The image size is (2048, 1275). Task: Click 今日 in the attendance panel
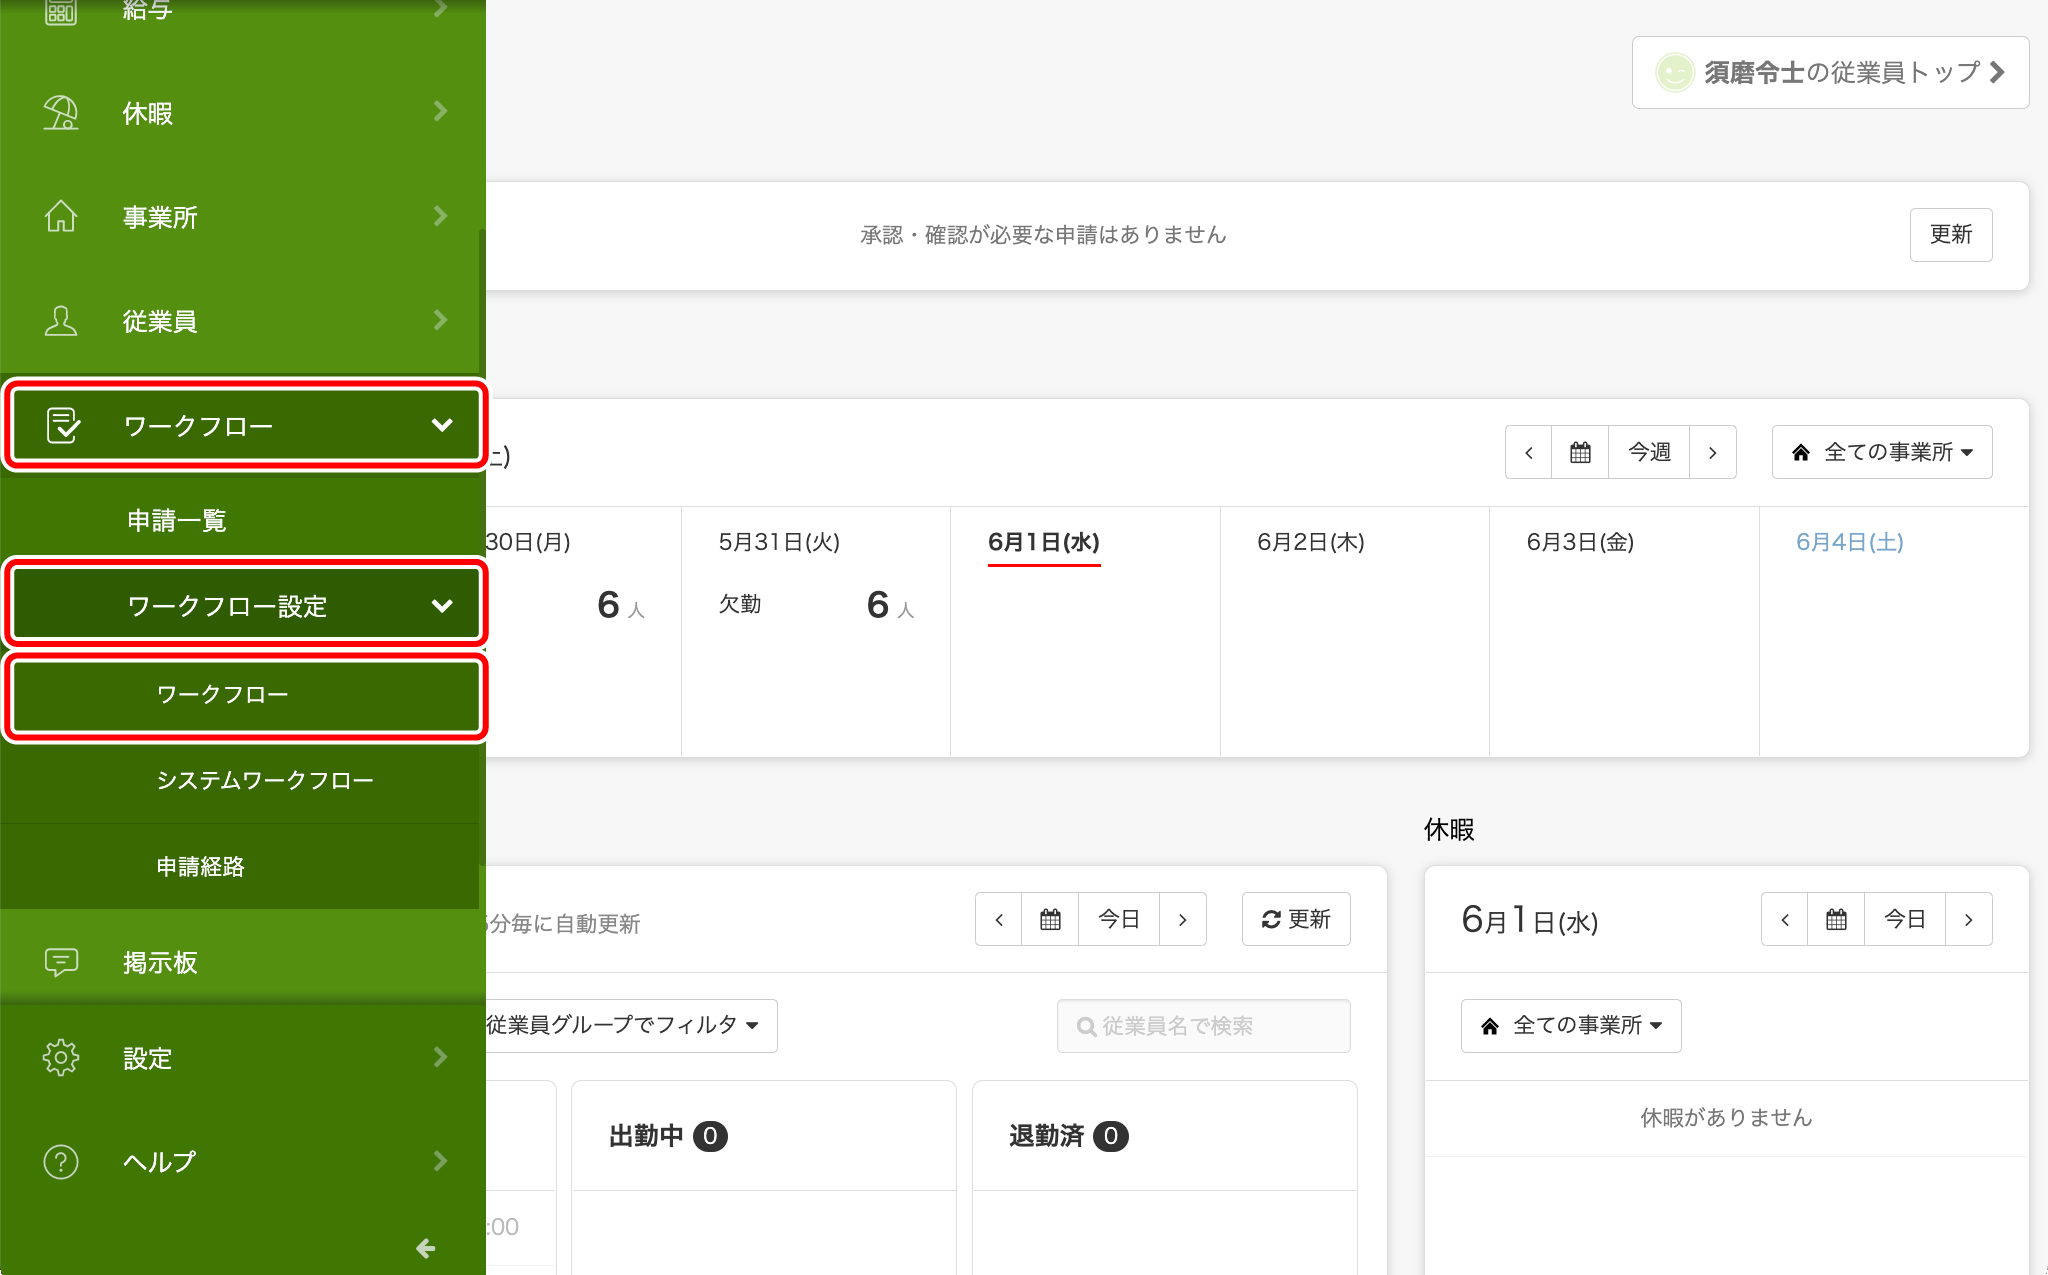[x=1119, y=919]
